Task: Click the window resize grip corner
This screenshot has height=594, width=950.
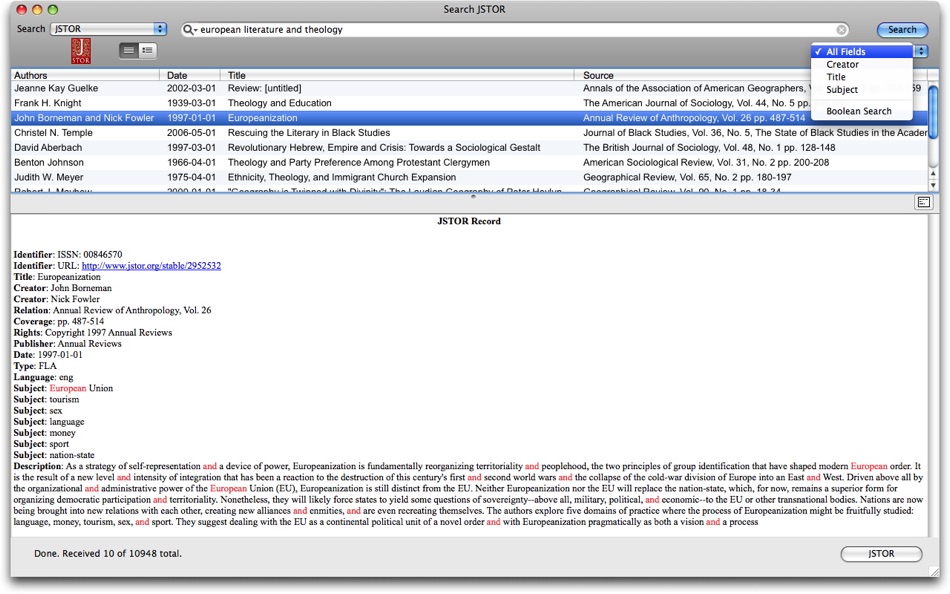Action: click(x=934, y=571)
